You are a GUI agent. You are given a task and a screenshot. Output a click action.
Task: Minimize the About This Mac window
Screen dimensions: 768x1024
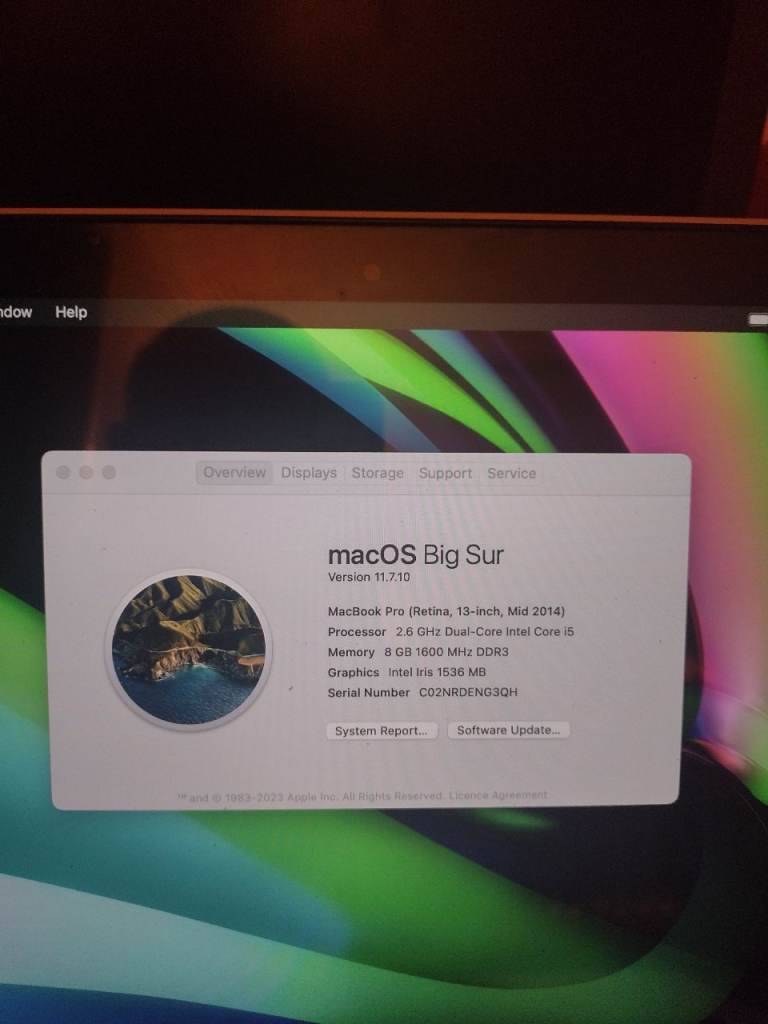tap(86, 472)
